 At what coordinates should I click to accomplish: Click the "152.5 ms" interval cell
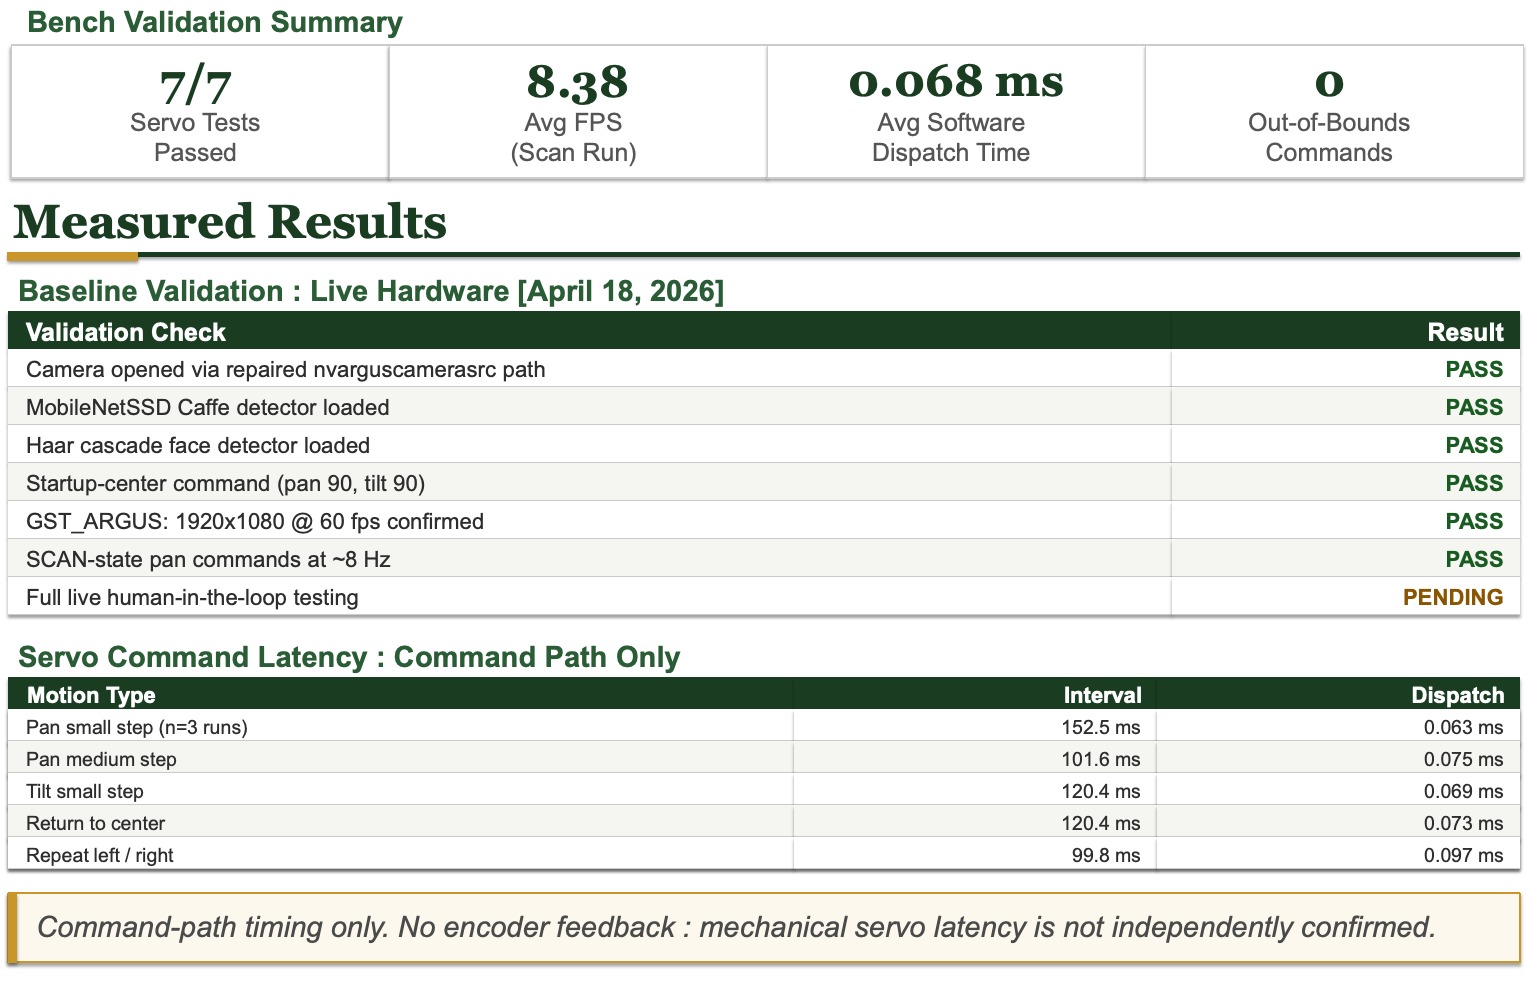1101,727
